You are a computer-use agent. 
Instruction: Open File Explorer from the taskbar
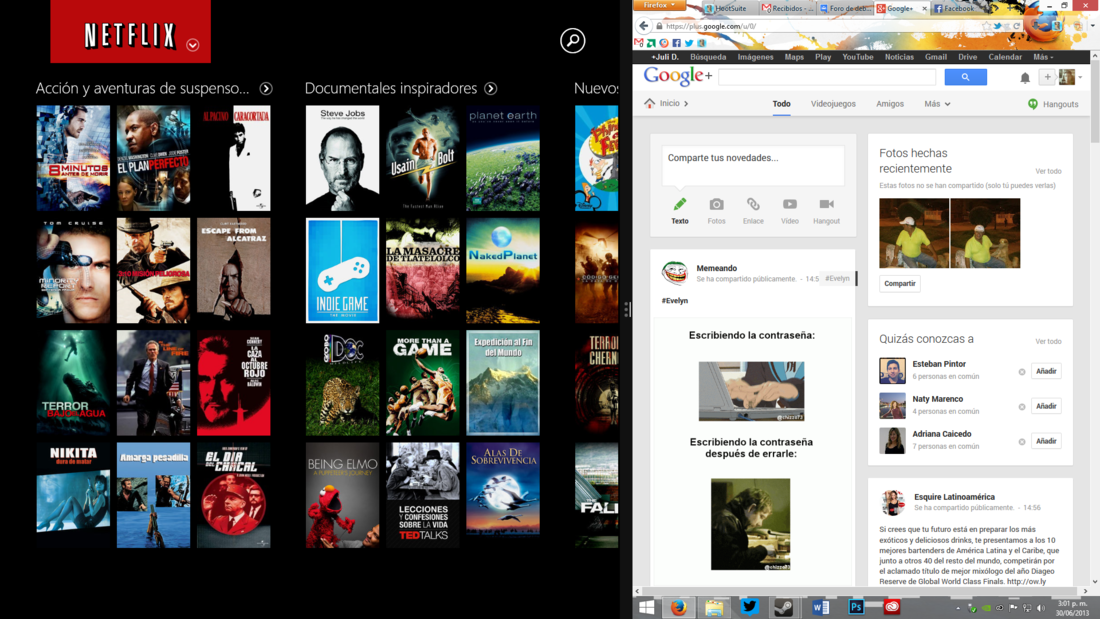click(714, 607)
